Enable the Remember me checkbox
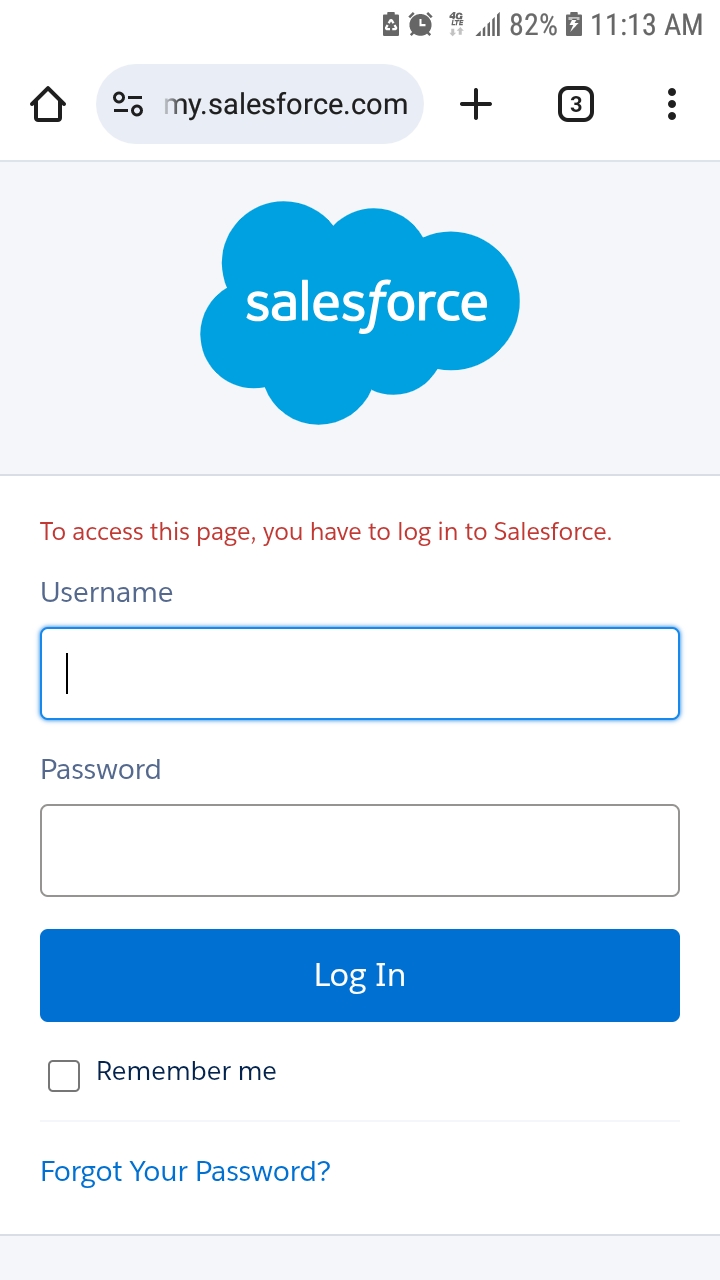 63,1076
